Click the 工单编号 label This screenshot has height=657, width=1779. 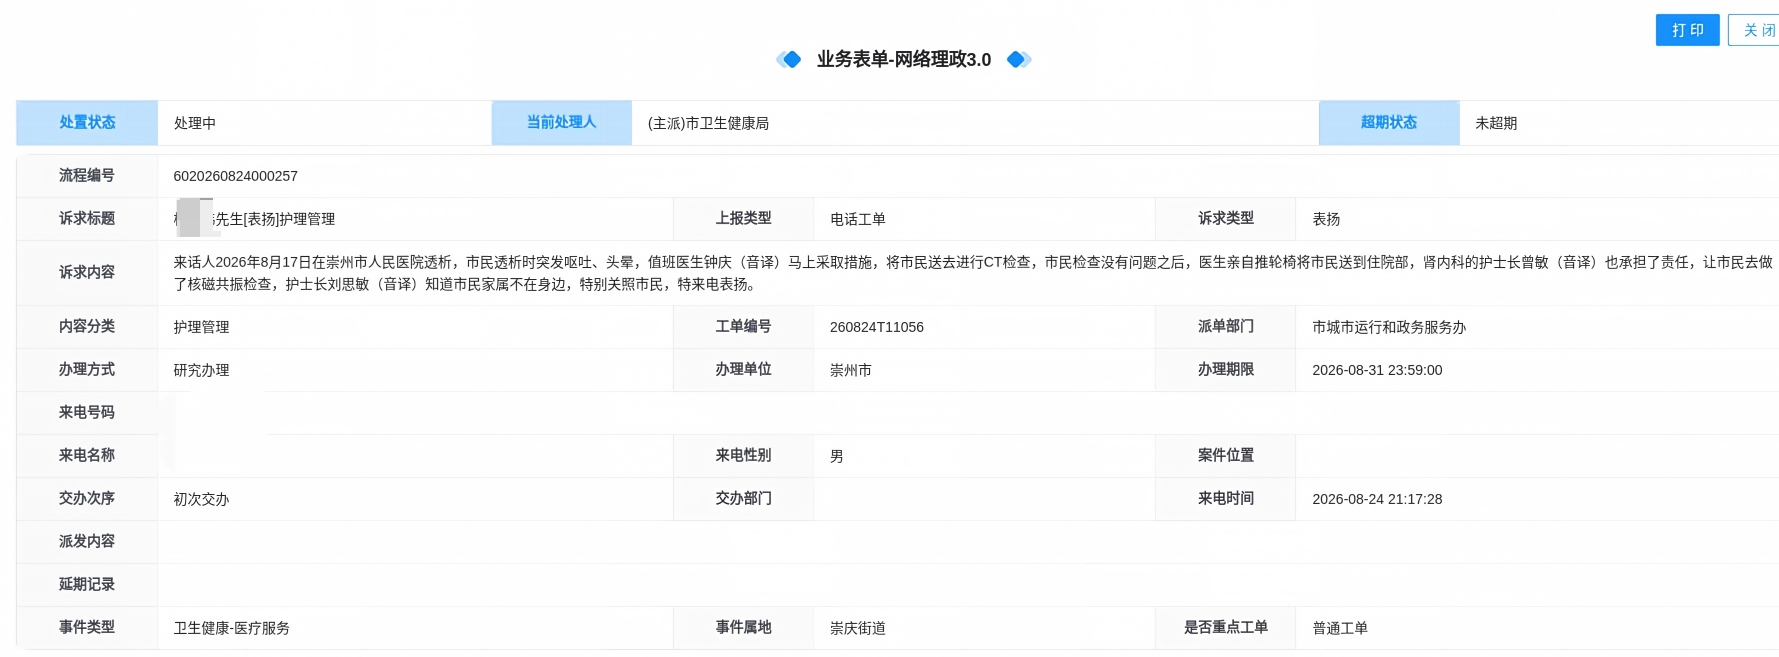pos(743,326)
